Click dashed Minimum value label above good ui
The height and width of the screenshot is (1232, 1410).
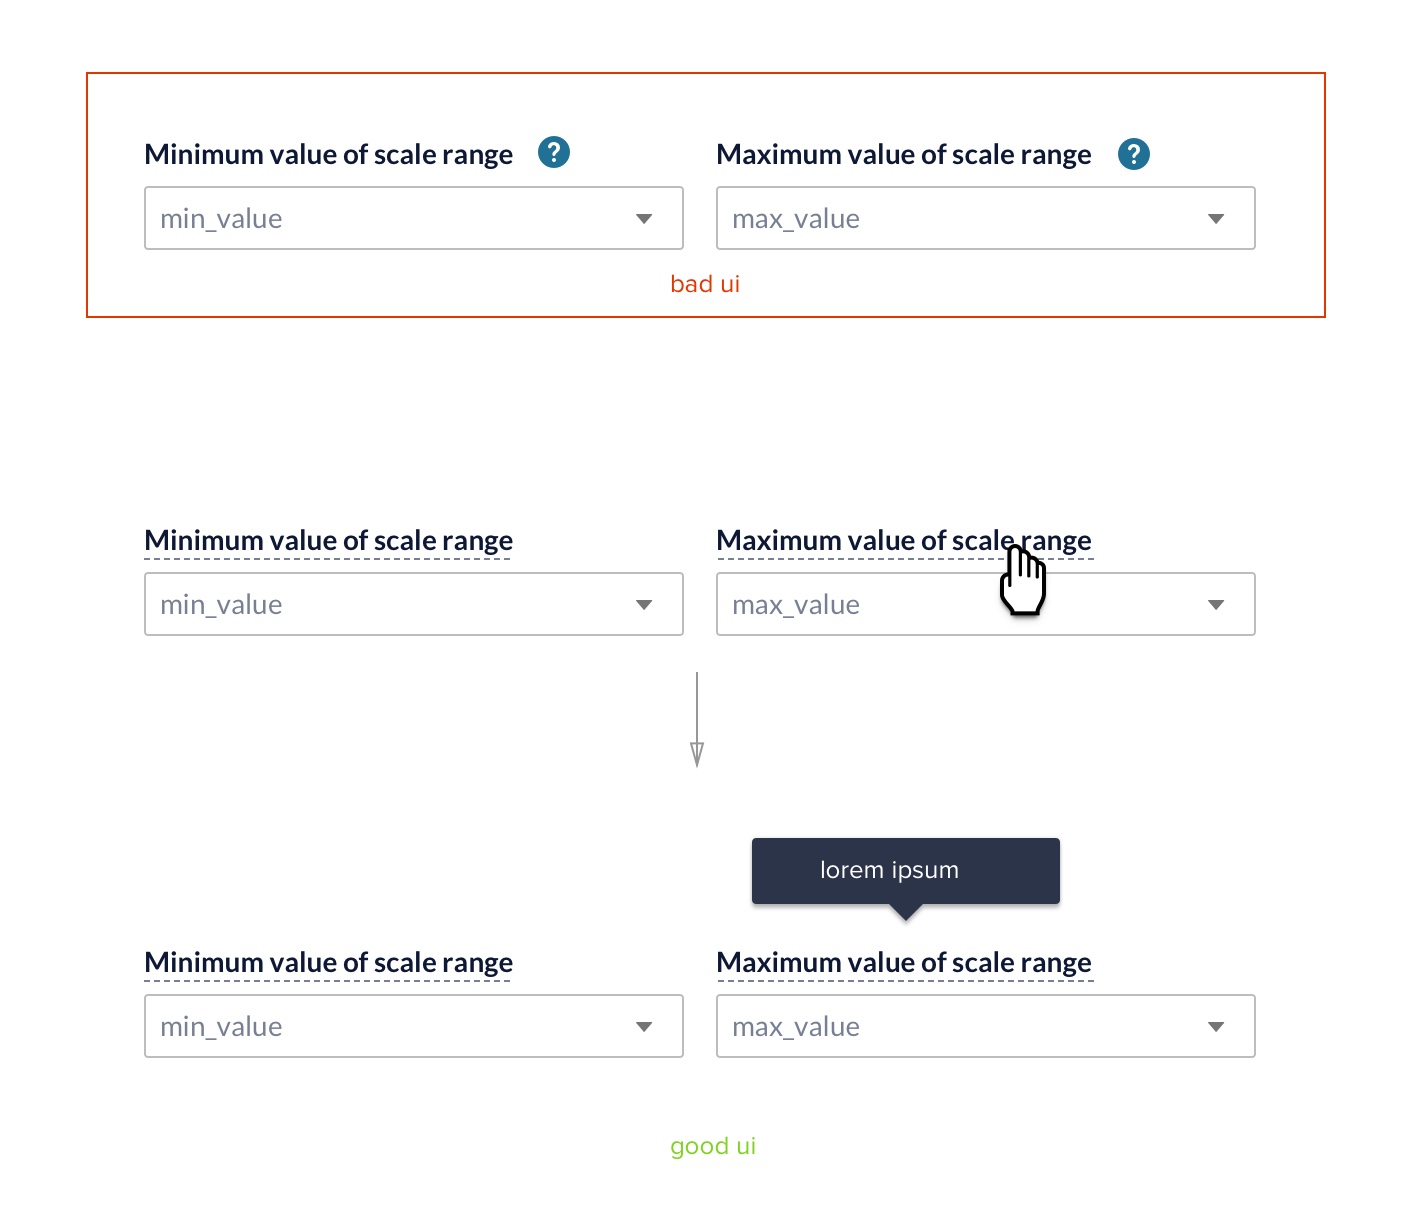tap(329, 963)
